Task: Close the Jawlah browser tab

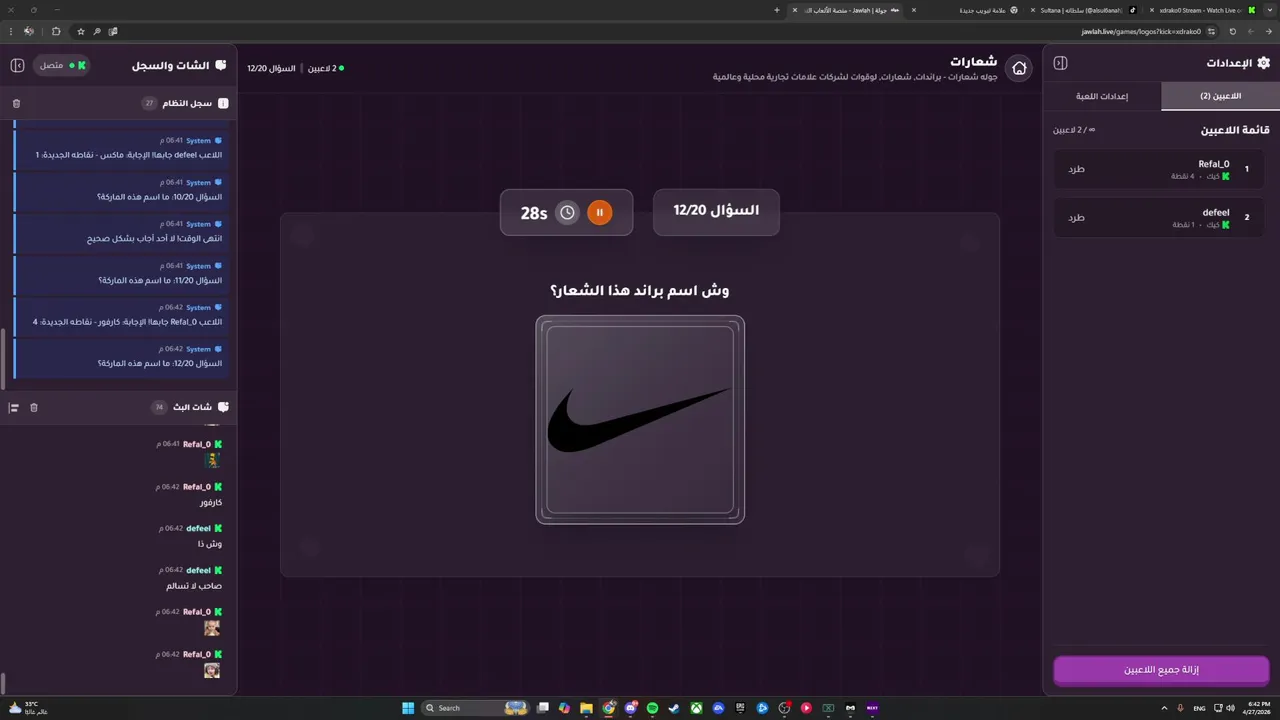Action: coord(795,10)
